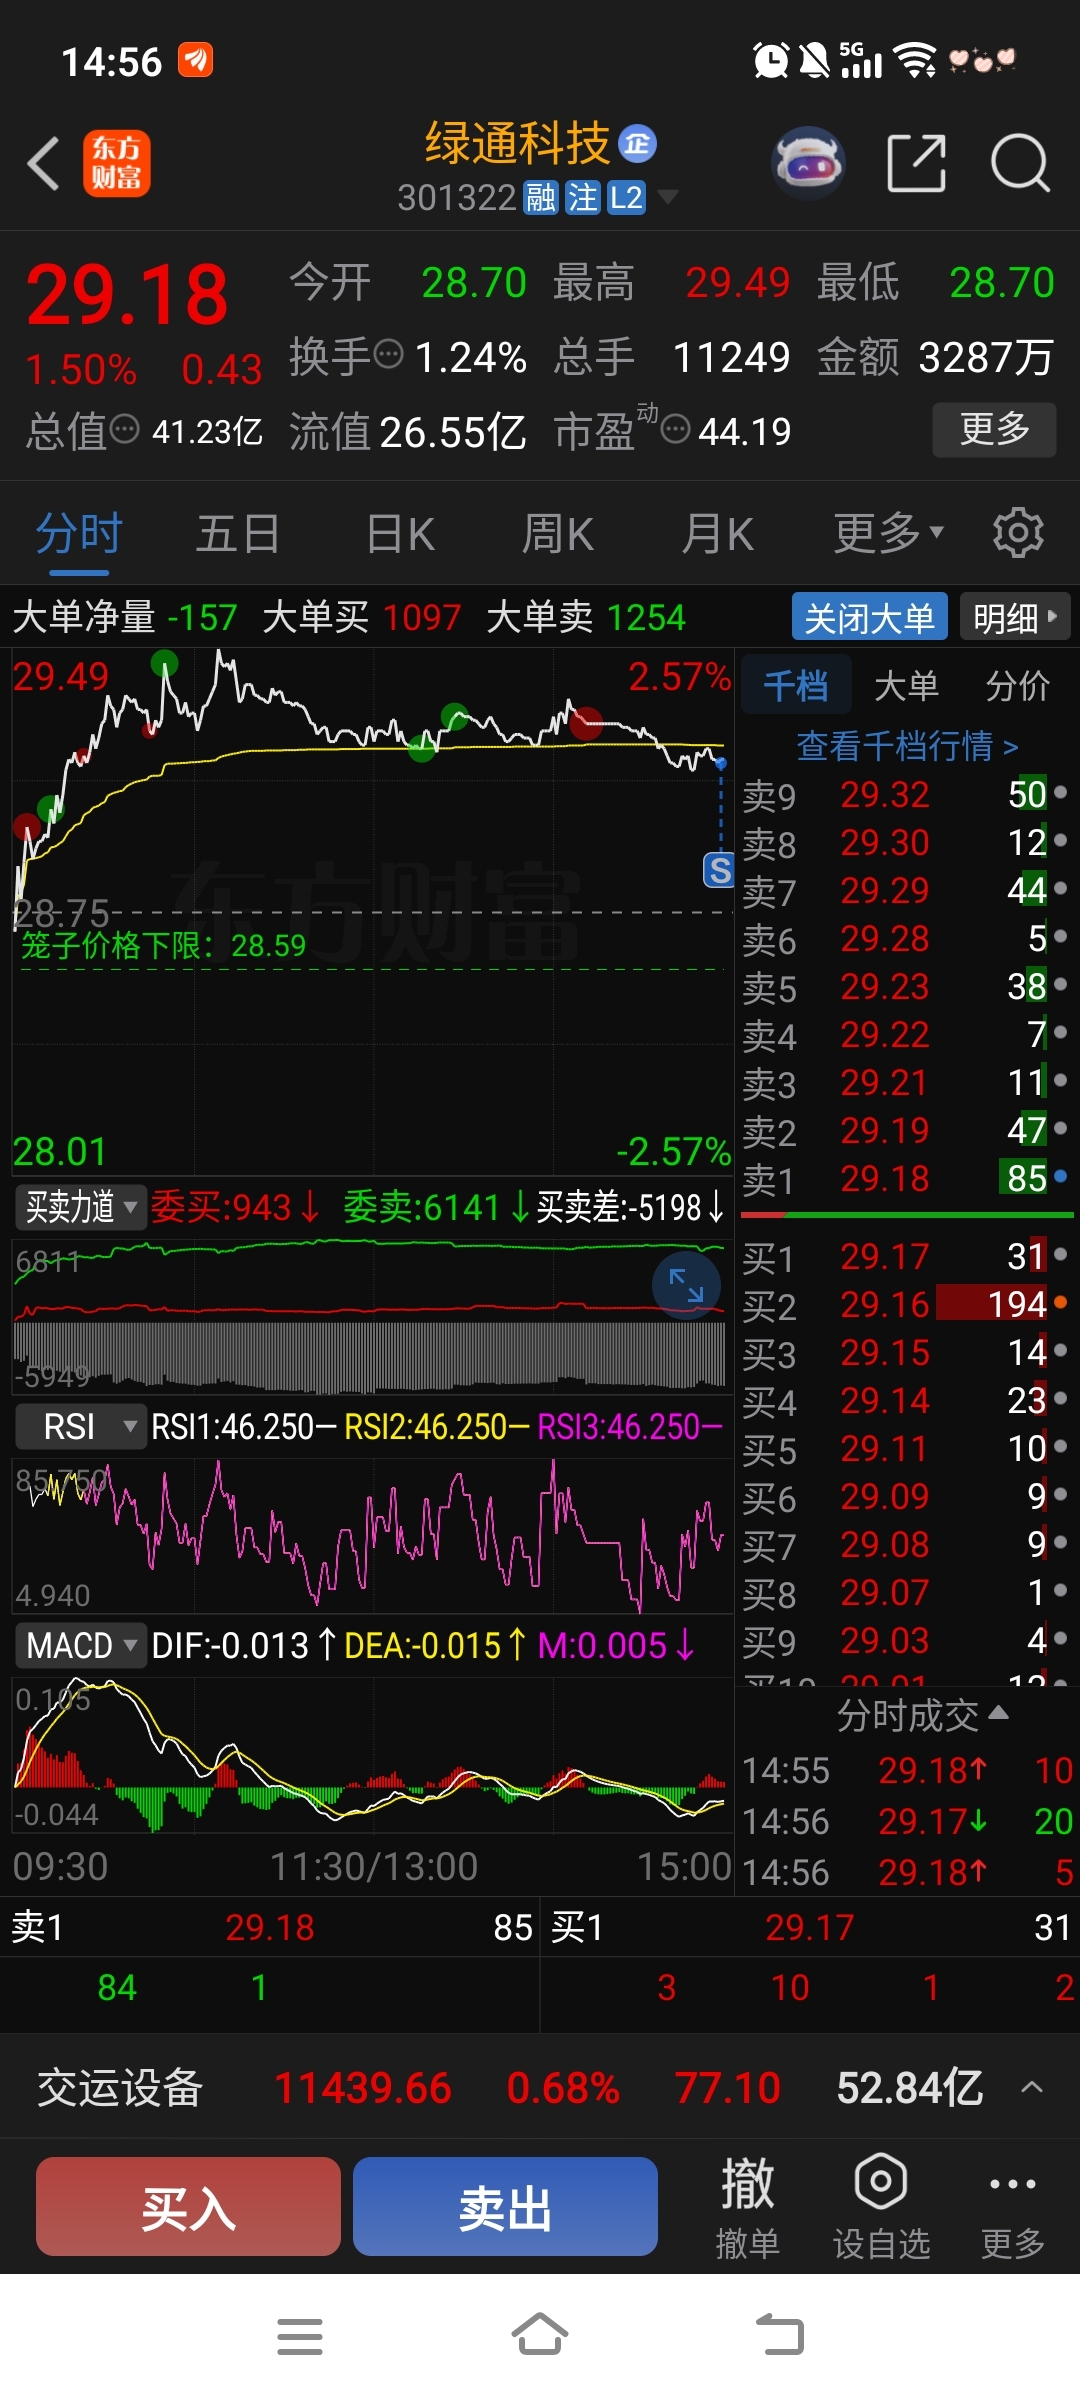Tap the blue 卖出 sell button
Screen dimensions: 1080x2400
point(505,2206)
